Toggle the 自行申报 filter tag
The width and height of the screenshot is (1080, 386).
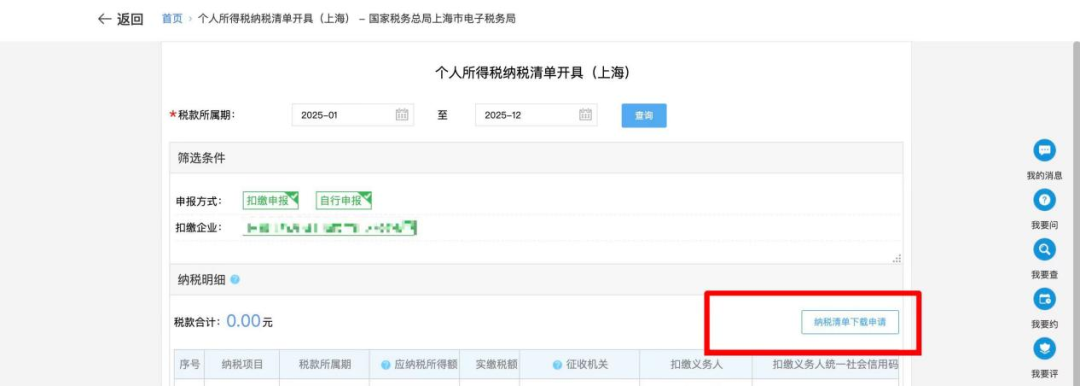(x=344, y=201)
